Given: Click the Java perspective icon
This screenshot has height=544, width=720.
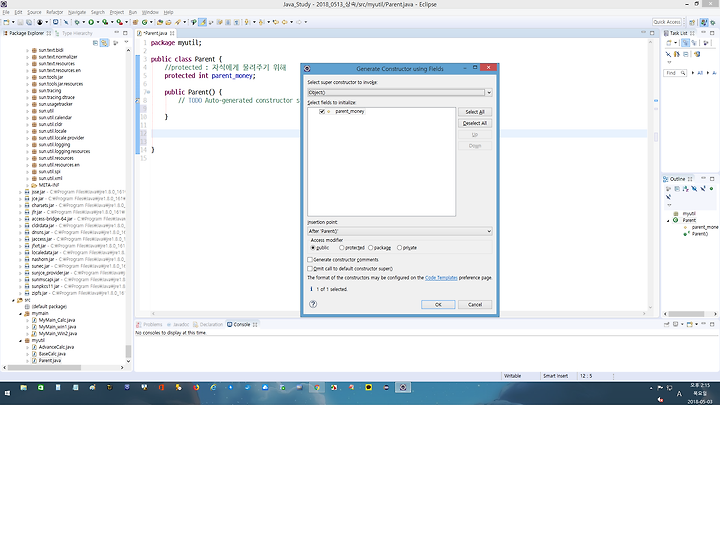Looking at the screenshot, I should point(704,22).
